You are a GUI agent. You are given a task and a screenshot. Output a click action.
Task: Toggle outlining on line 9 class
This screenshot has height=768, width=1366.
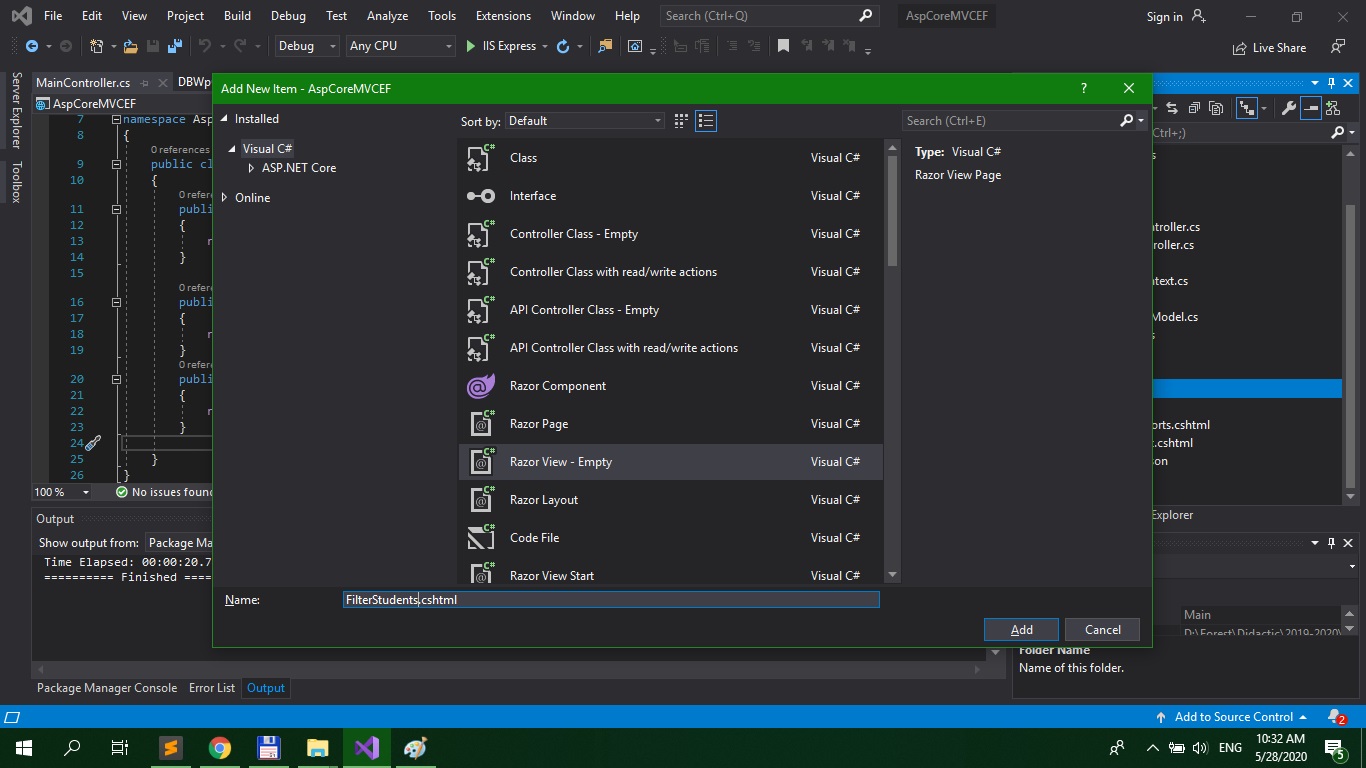116,164
